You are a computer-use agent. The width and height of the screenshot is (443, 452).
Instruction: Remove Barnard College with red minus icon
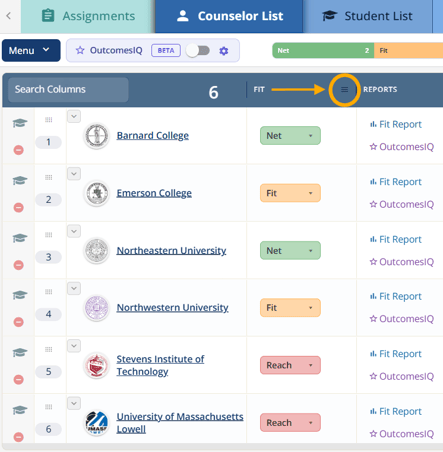(x=19, y=150)
